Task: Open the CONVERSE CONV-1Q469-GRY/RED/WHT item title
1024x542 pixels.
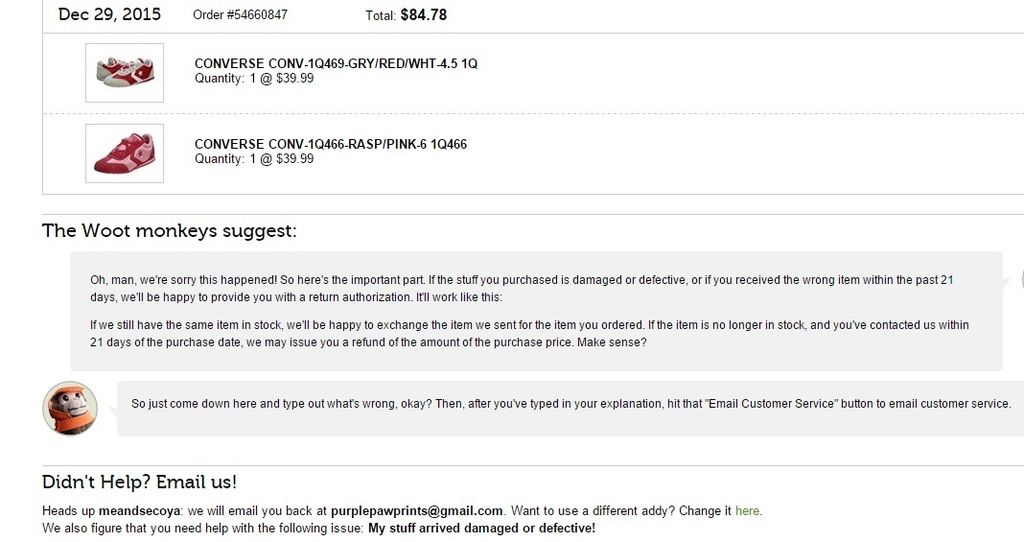Action: (x=336, y=64)
